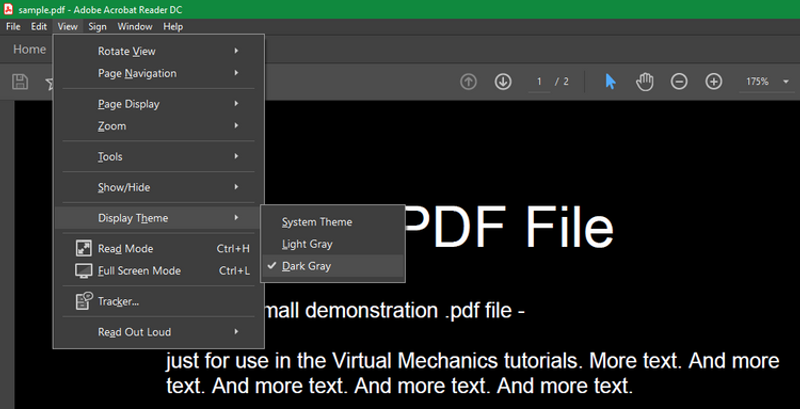Switch to the Light Gray theme
Viewport: 800px width, 409px height.
(307, 244)
